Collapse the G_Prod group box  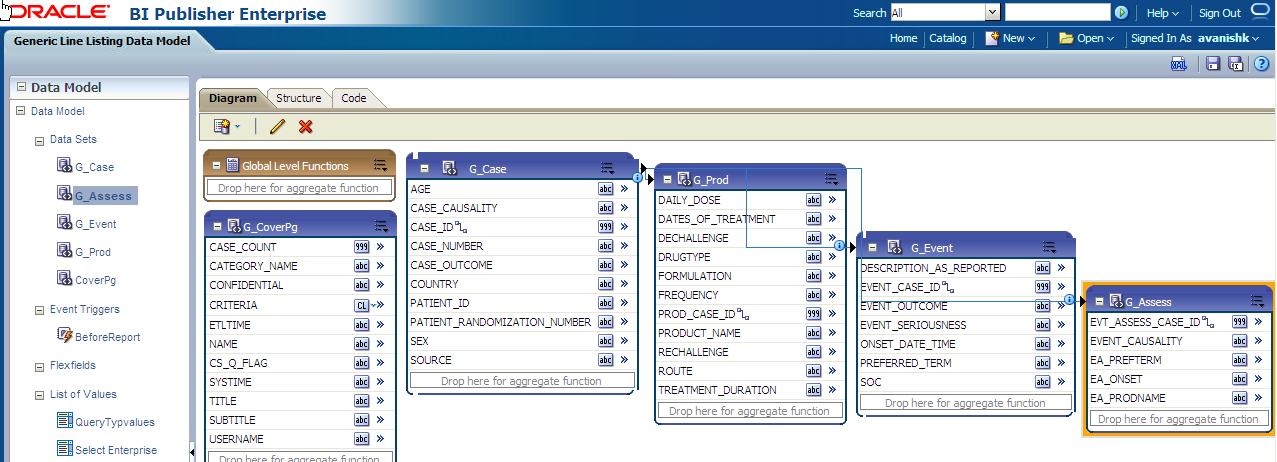point(665,180)
